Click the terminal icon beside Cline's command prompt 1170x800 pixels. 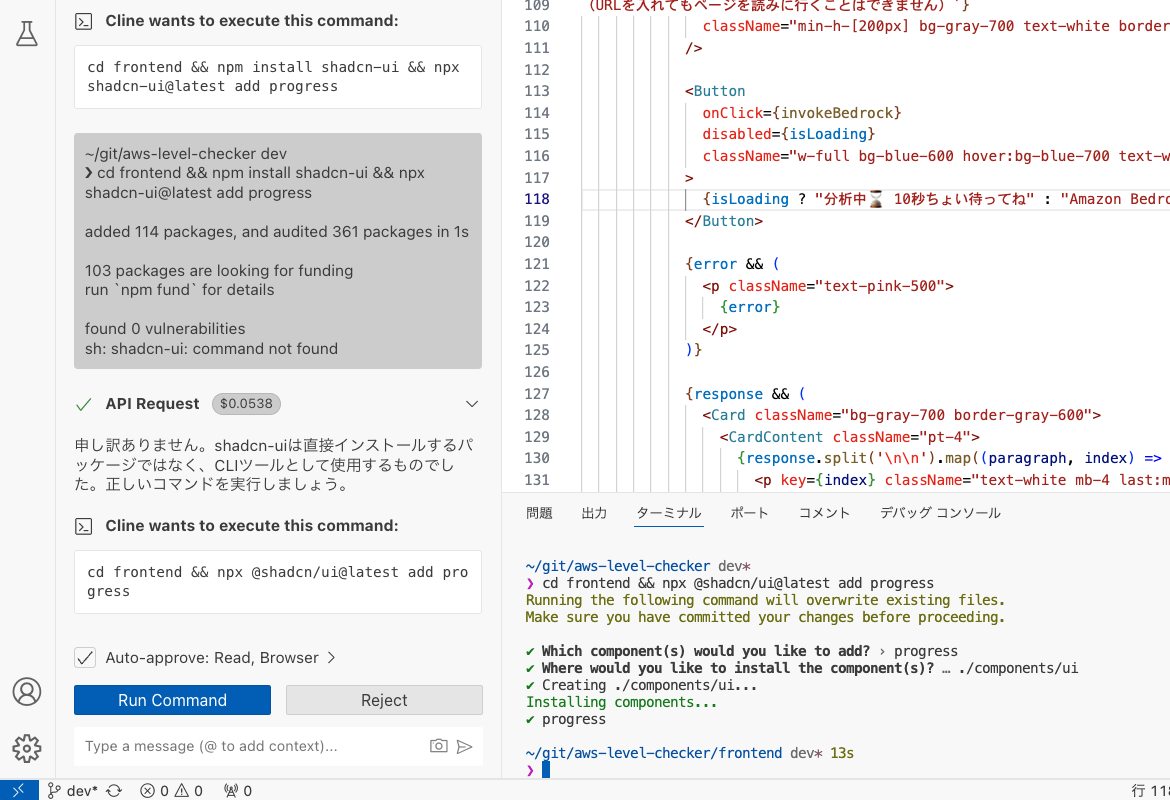pyautogui.click(x=84, y=525)
